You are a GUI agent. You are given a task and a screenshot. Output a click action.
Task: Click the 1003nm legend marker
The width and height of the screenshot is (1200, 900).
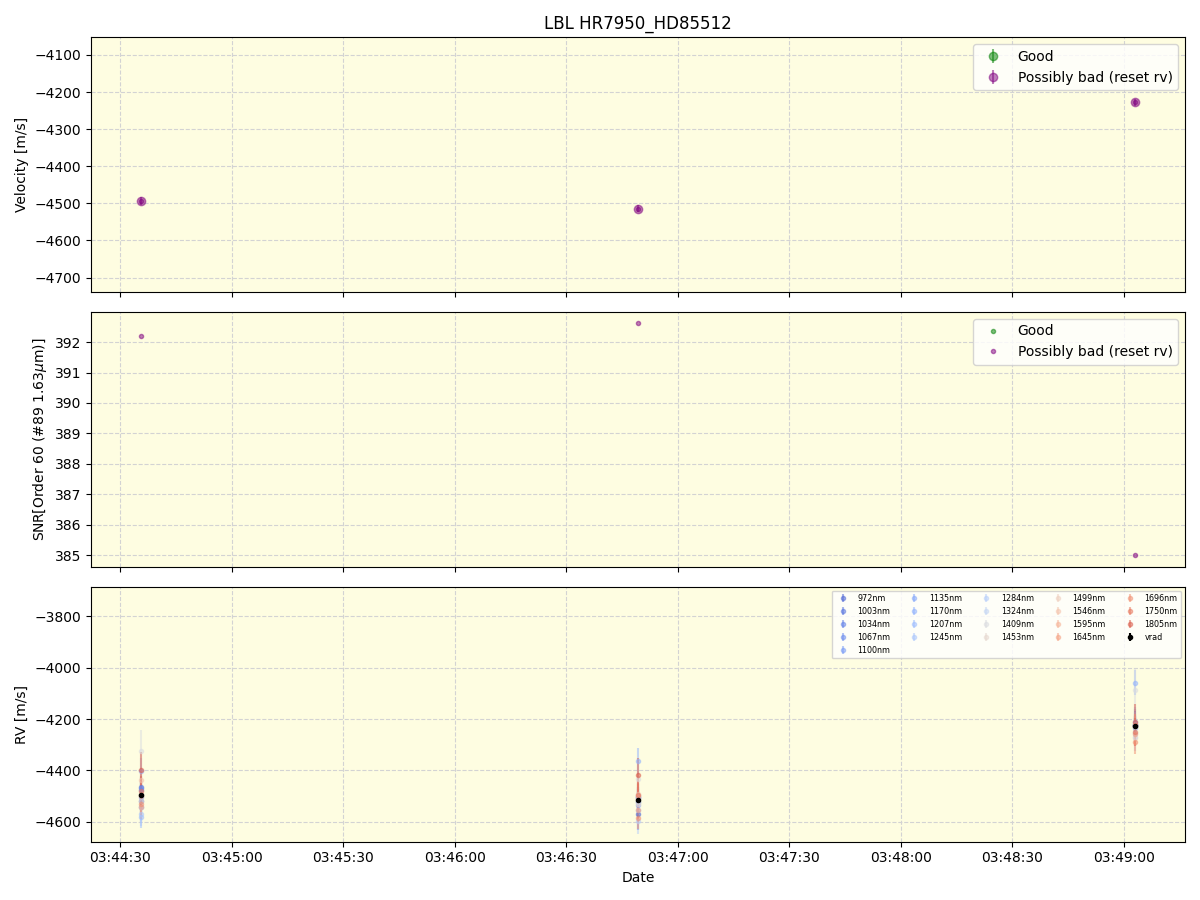843,611
